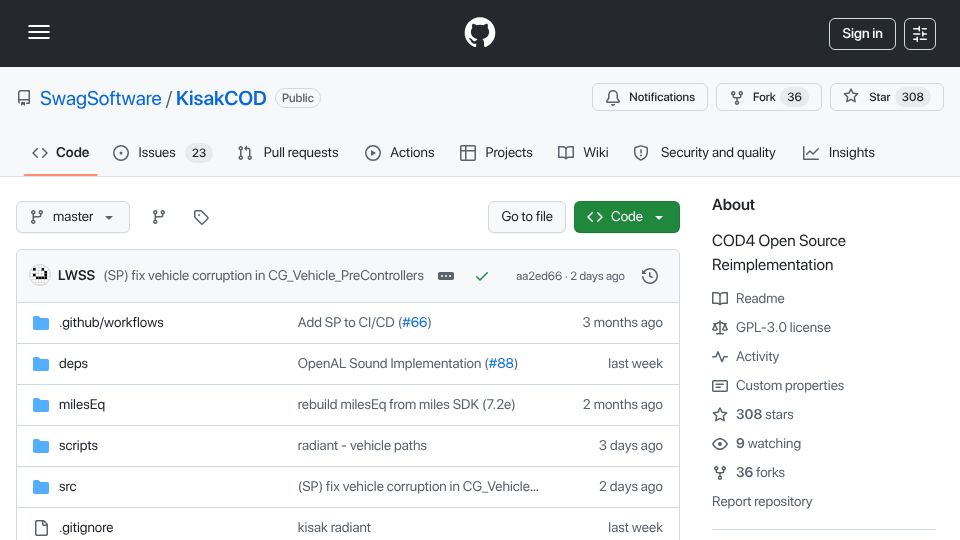Open the Insights tab
This screenshot has width=960, height=540.
pyautogui.click(x=838, y=152)
